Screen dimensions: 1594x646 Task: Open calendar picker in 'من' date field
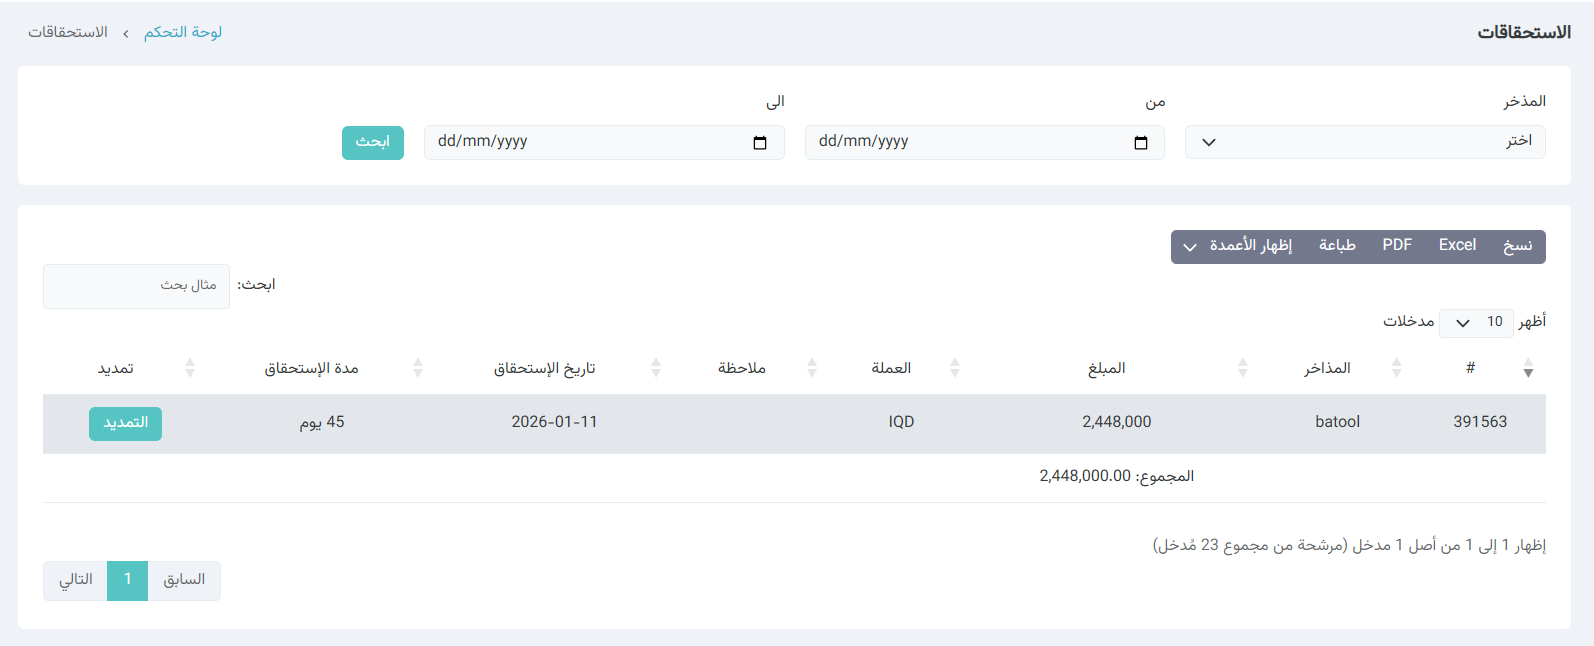pyautogui.click(x=1141, y=143)
